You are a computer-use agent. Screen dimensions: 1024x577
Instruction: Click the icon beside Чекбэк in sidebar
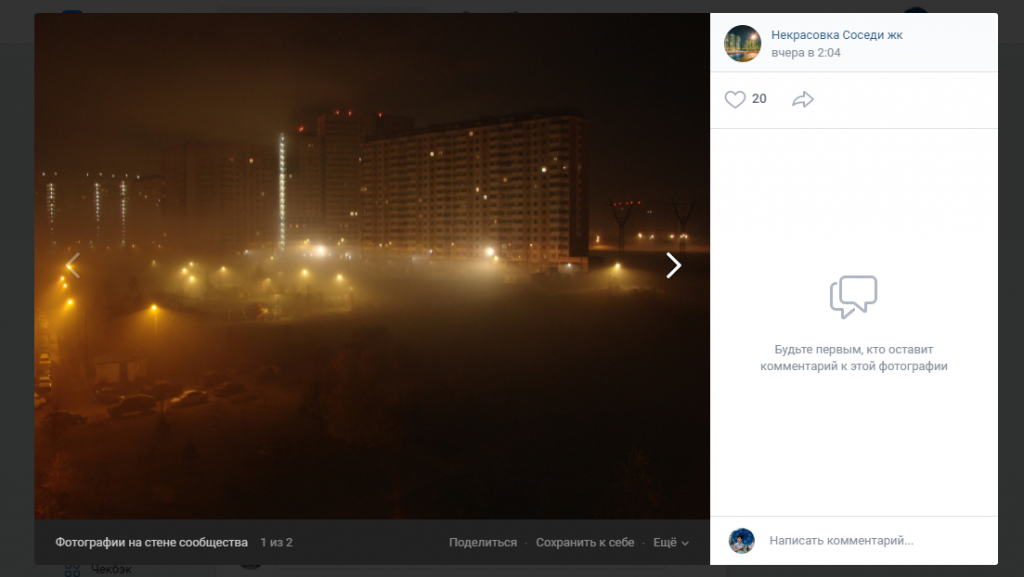tap(72, 570)
